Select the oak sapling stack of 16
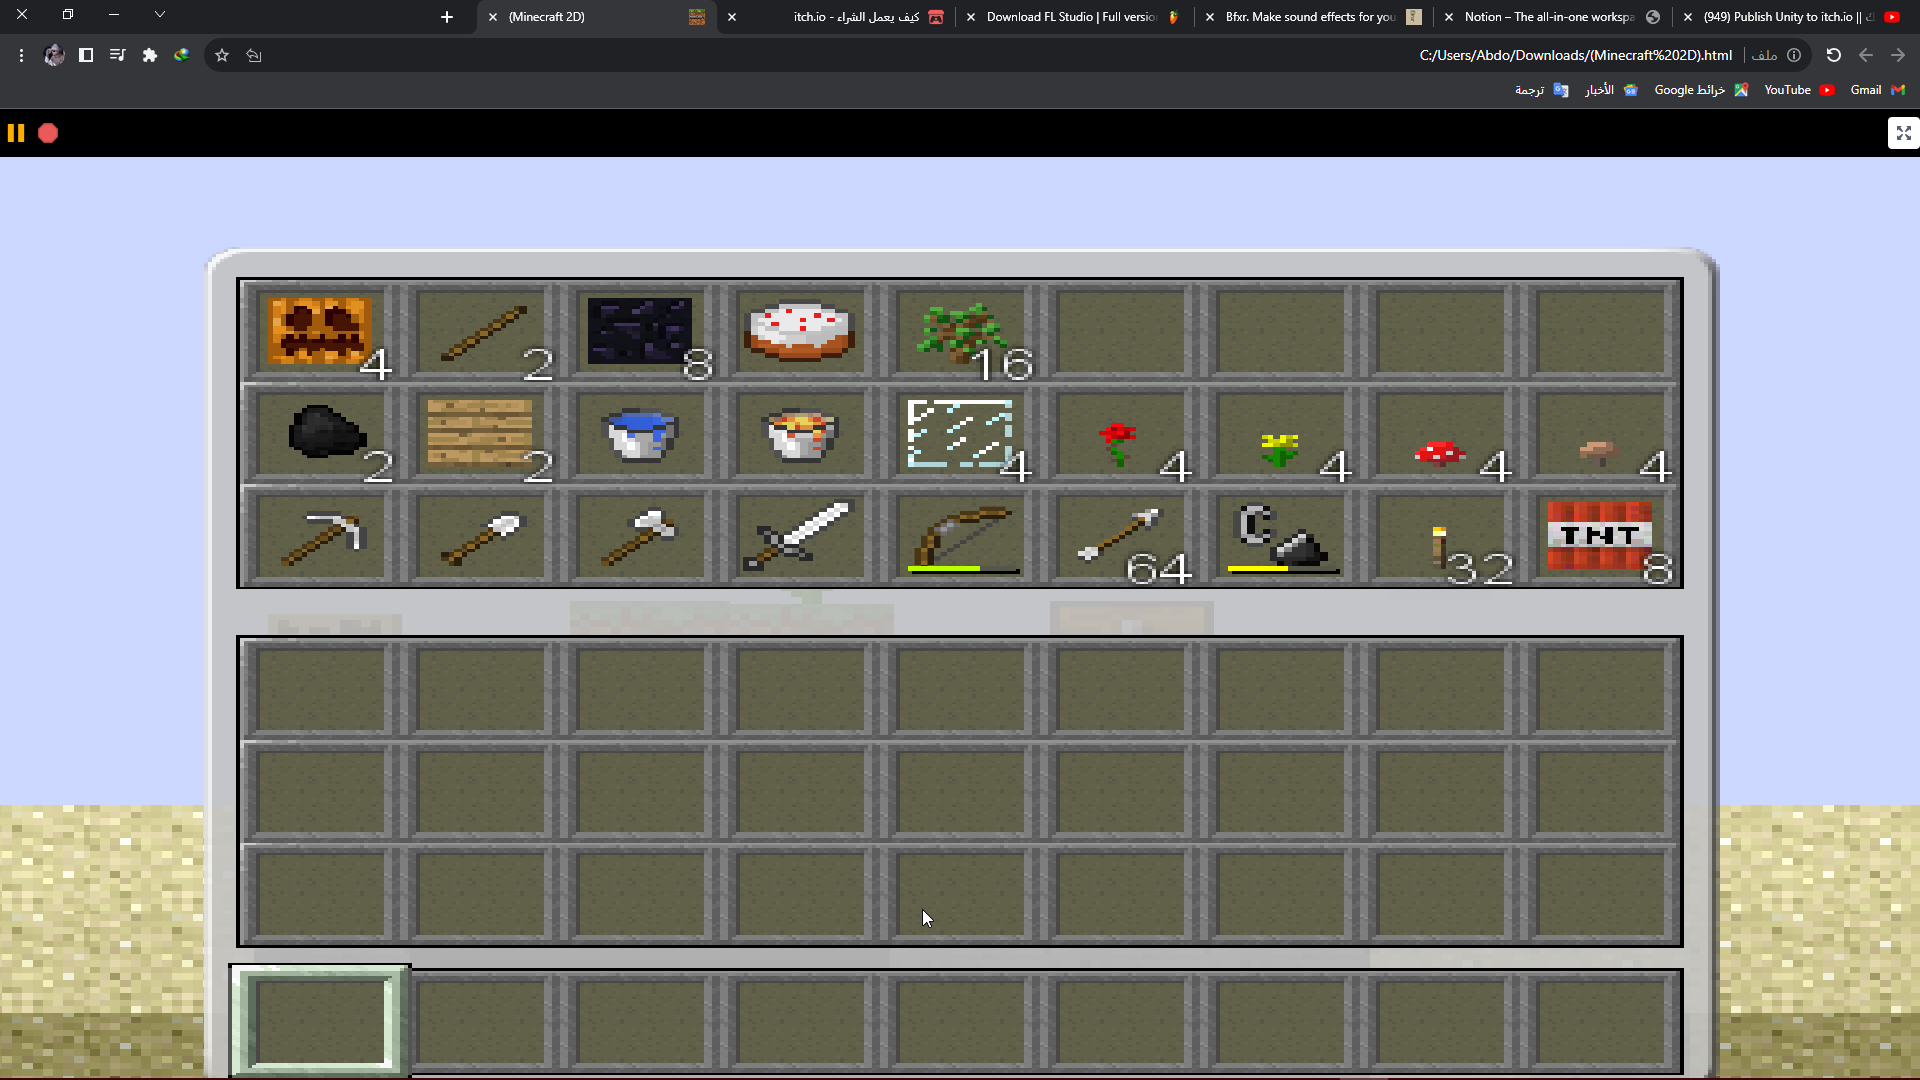 pyautogui.click(x=960, y=335)
